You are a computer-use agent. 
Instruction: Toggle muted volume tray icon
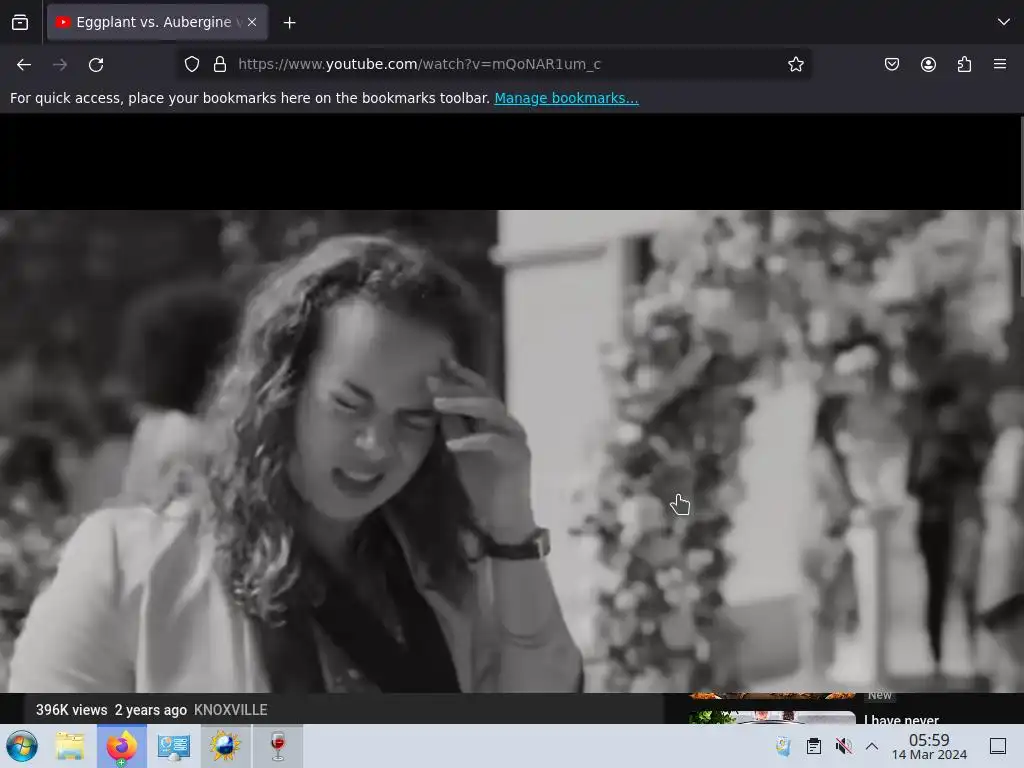(x=843, y=746)
